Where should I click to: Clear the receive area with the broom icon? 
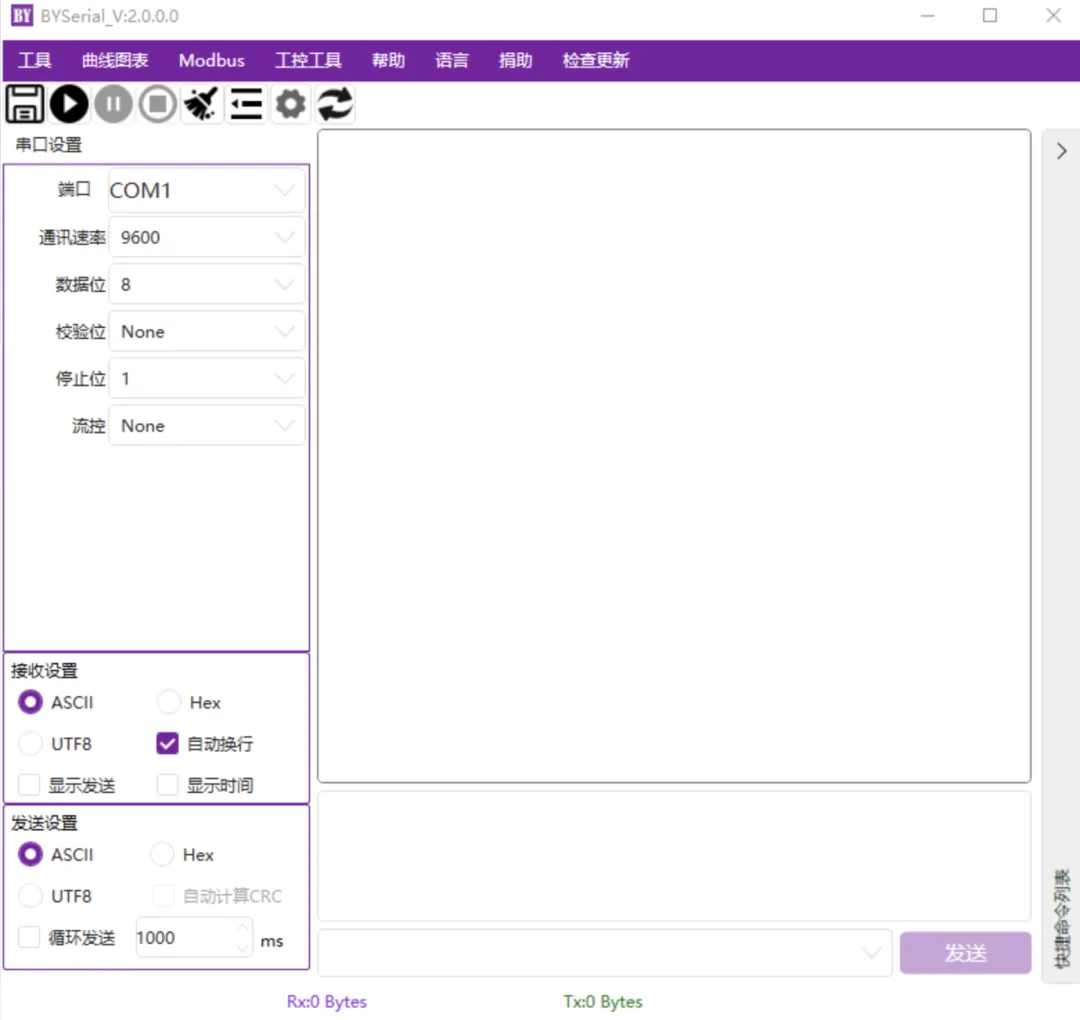point(202,104)
